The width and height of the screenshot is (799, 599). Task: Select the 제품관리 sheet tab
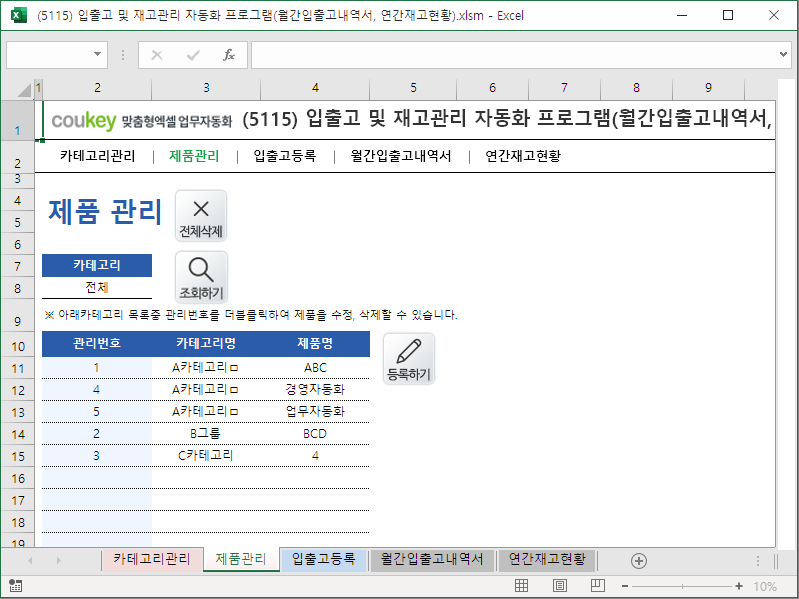click(241, 559)
